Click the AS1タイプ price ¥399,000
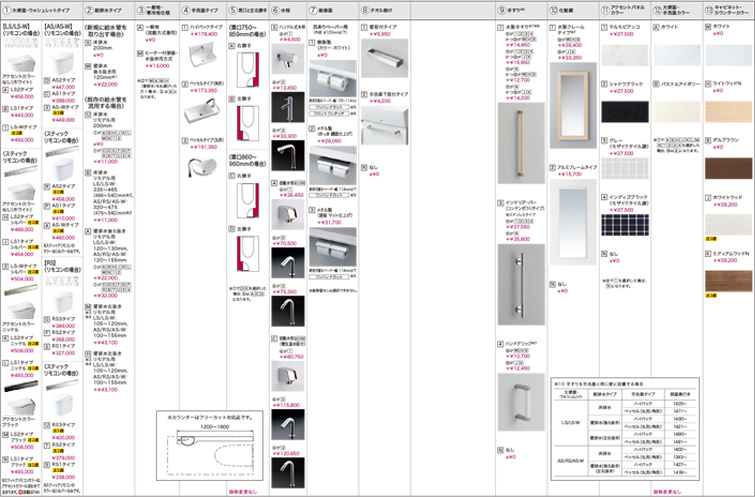This screenshot has height=497, width=755. [x=64, y=100]
